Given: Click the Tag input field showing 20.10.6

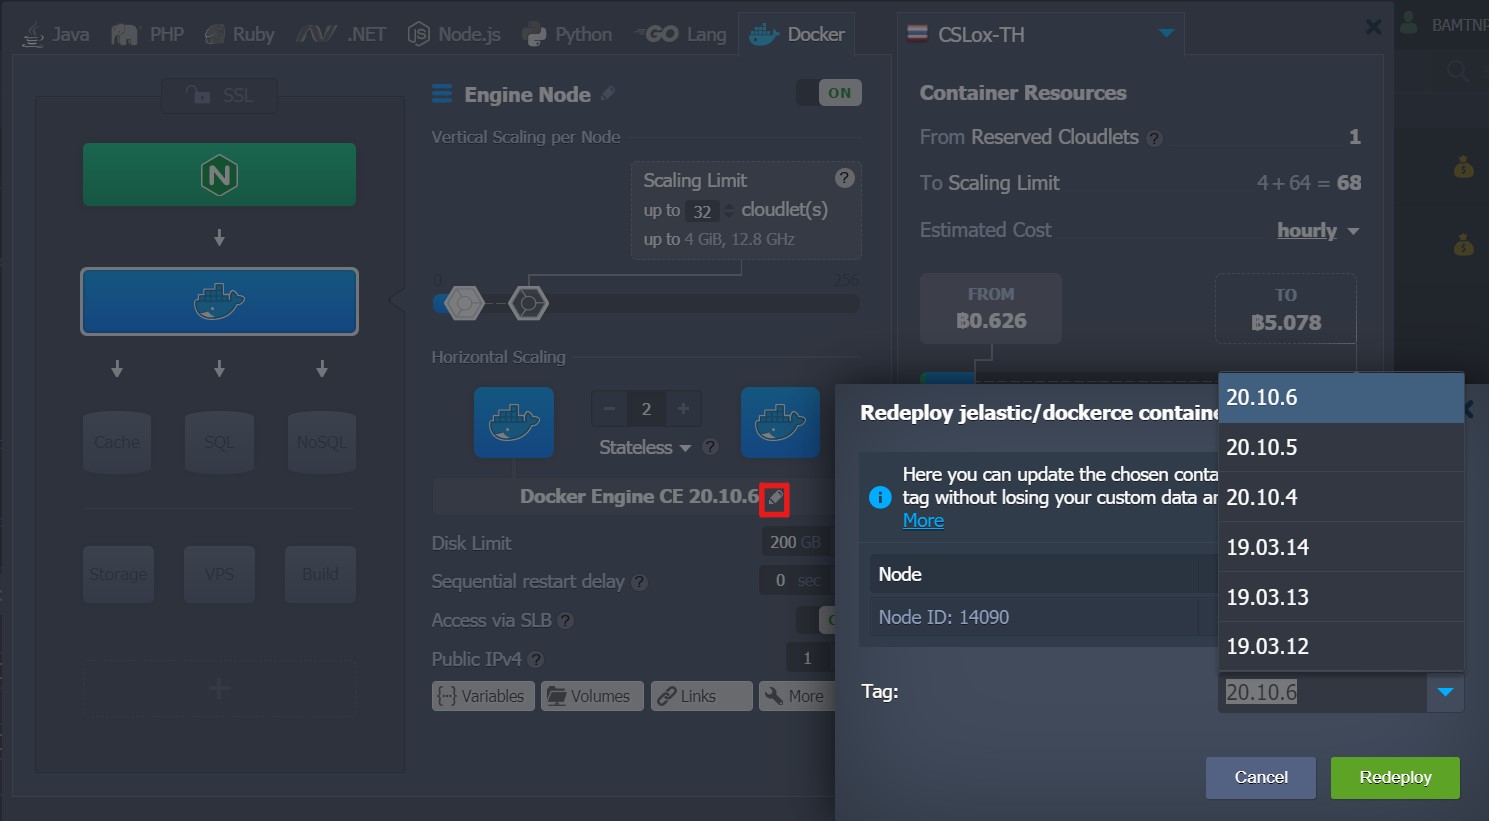Looking at the screenshot, I should [1322, 692].
